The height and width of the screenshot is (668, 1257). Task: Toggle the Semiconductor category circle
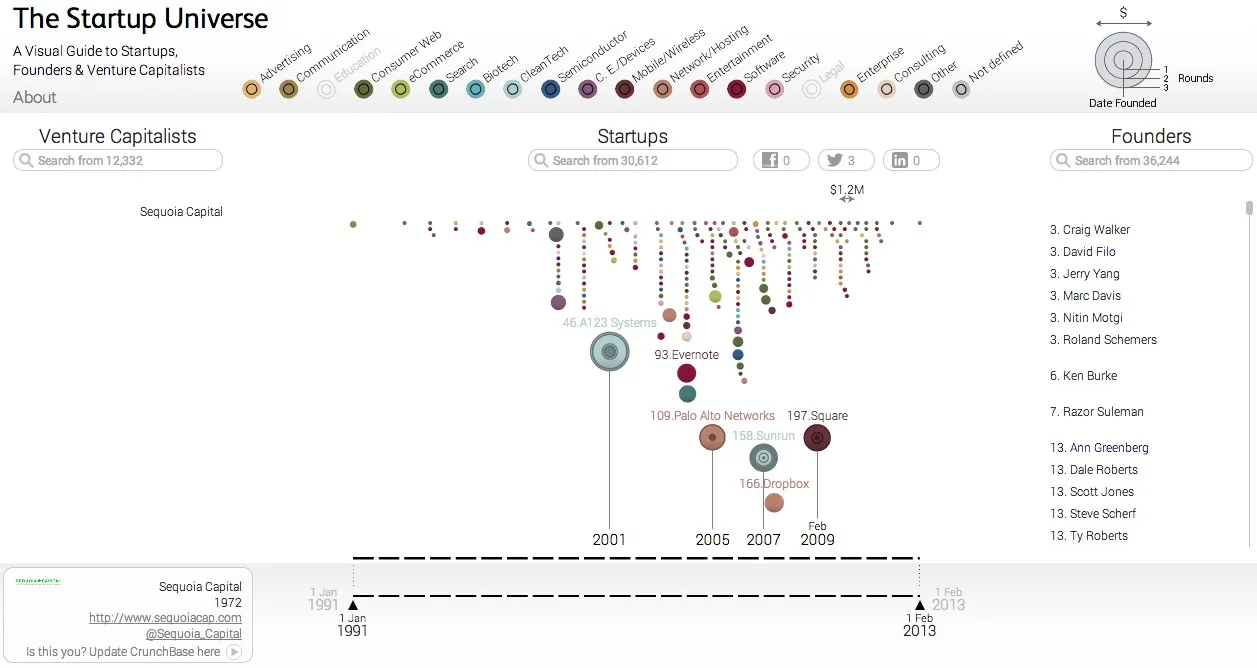click(x=550, y=90)
